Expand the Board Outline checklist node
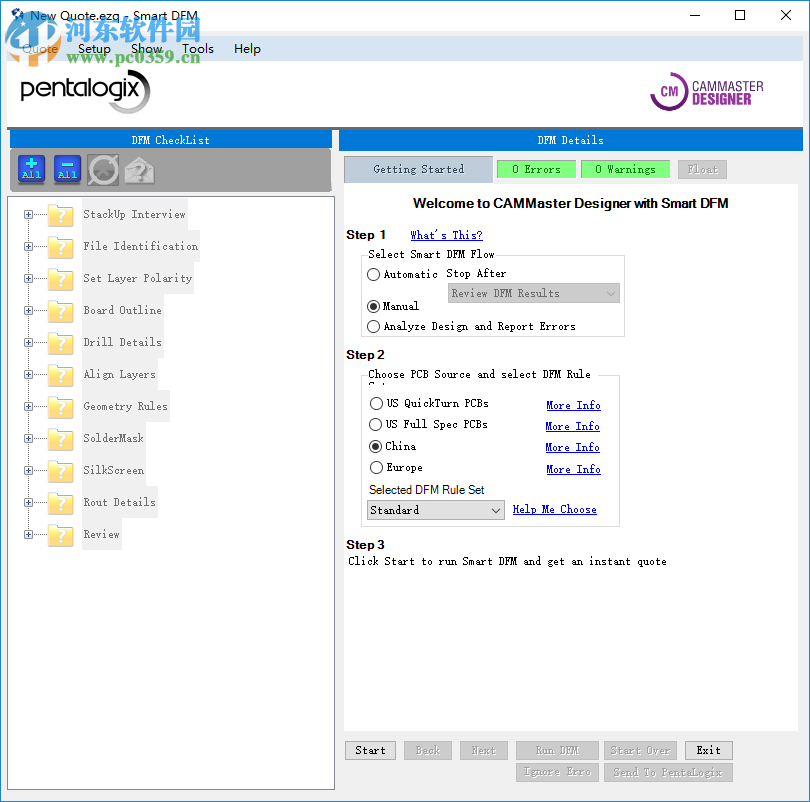Viewport: 810px width, 802px height. click(x=27, y=310)
